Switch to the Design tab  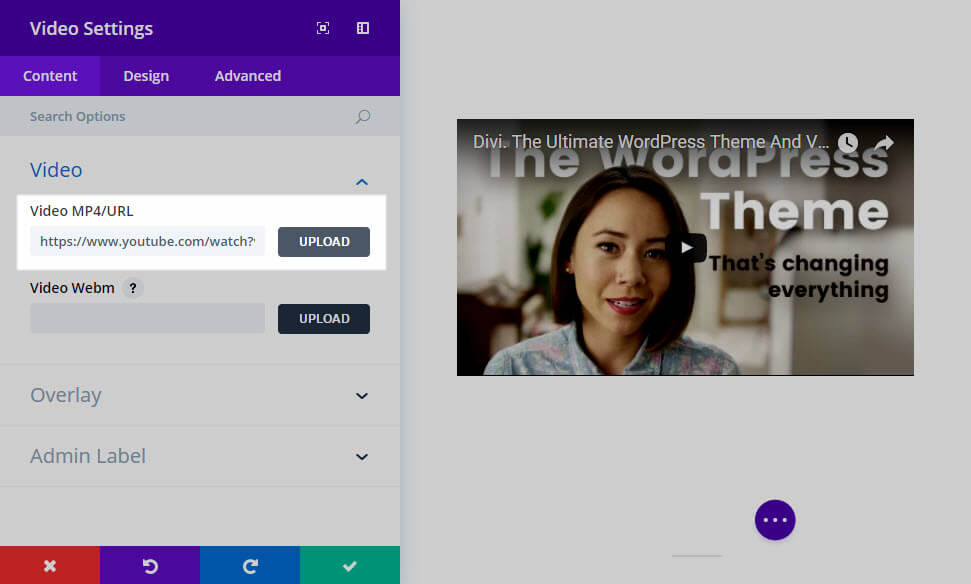coord(146,76)
